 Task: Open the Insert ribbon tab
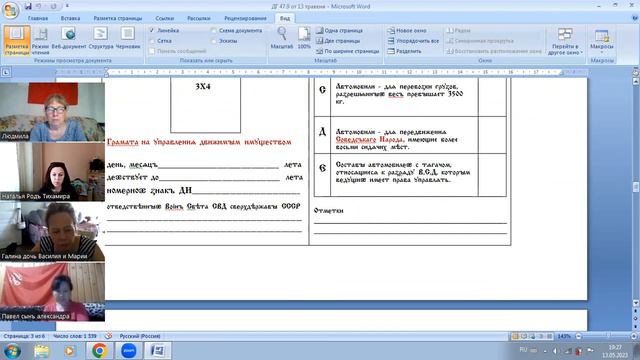pos(70,18)
